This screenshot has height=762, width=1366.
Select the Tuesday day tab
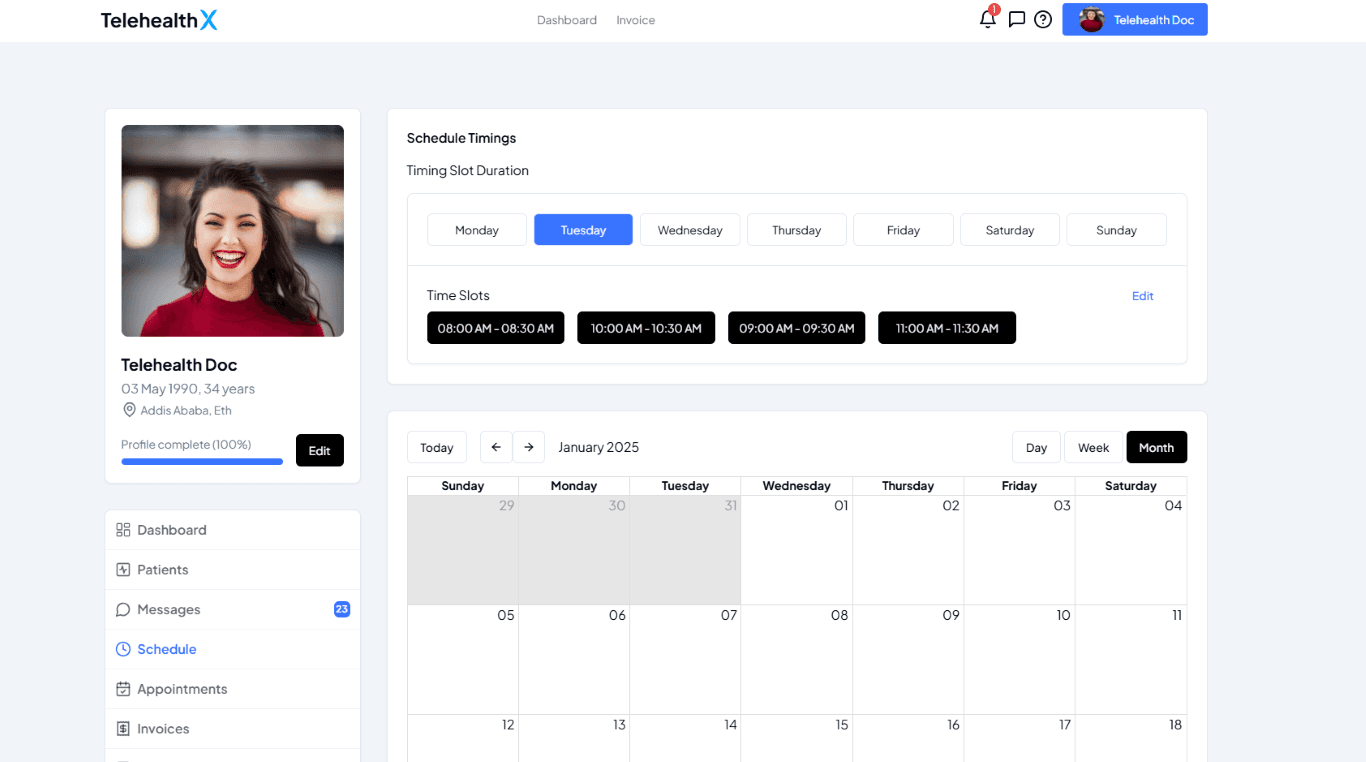[x=583, y=230]
